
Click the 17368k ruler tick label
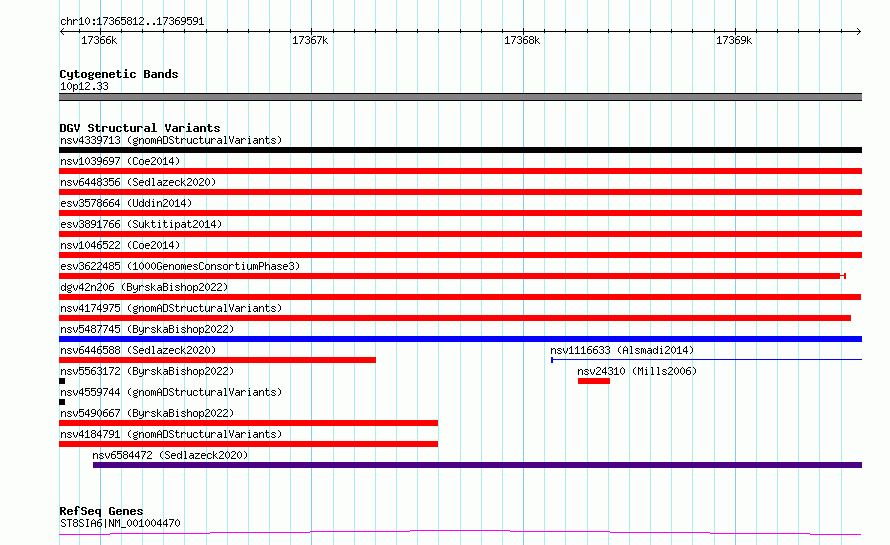(522, 40)
